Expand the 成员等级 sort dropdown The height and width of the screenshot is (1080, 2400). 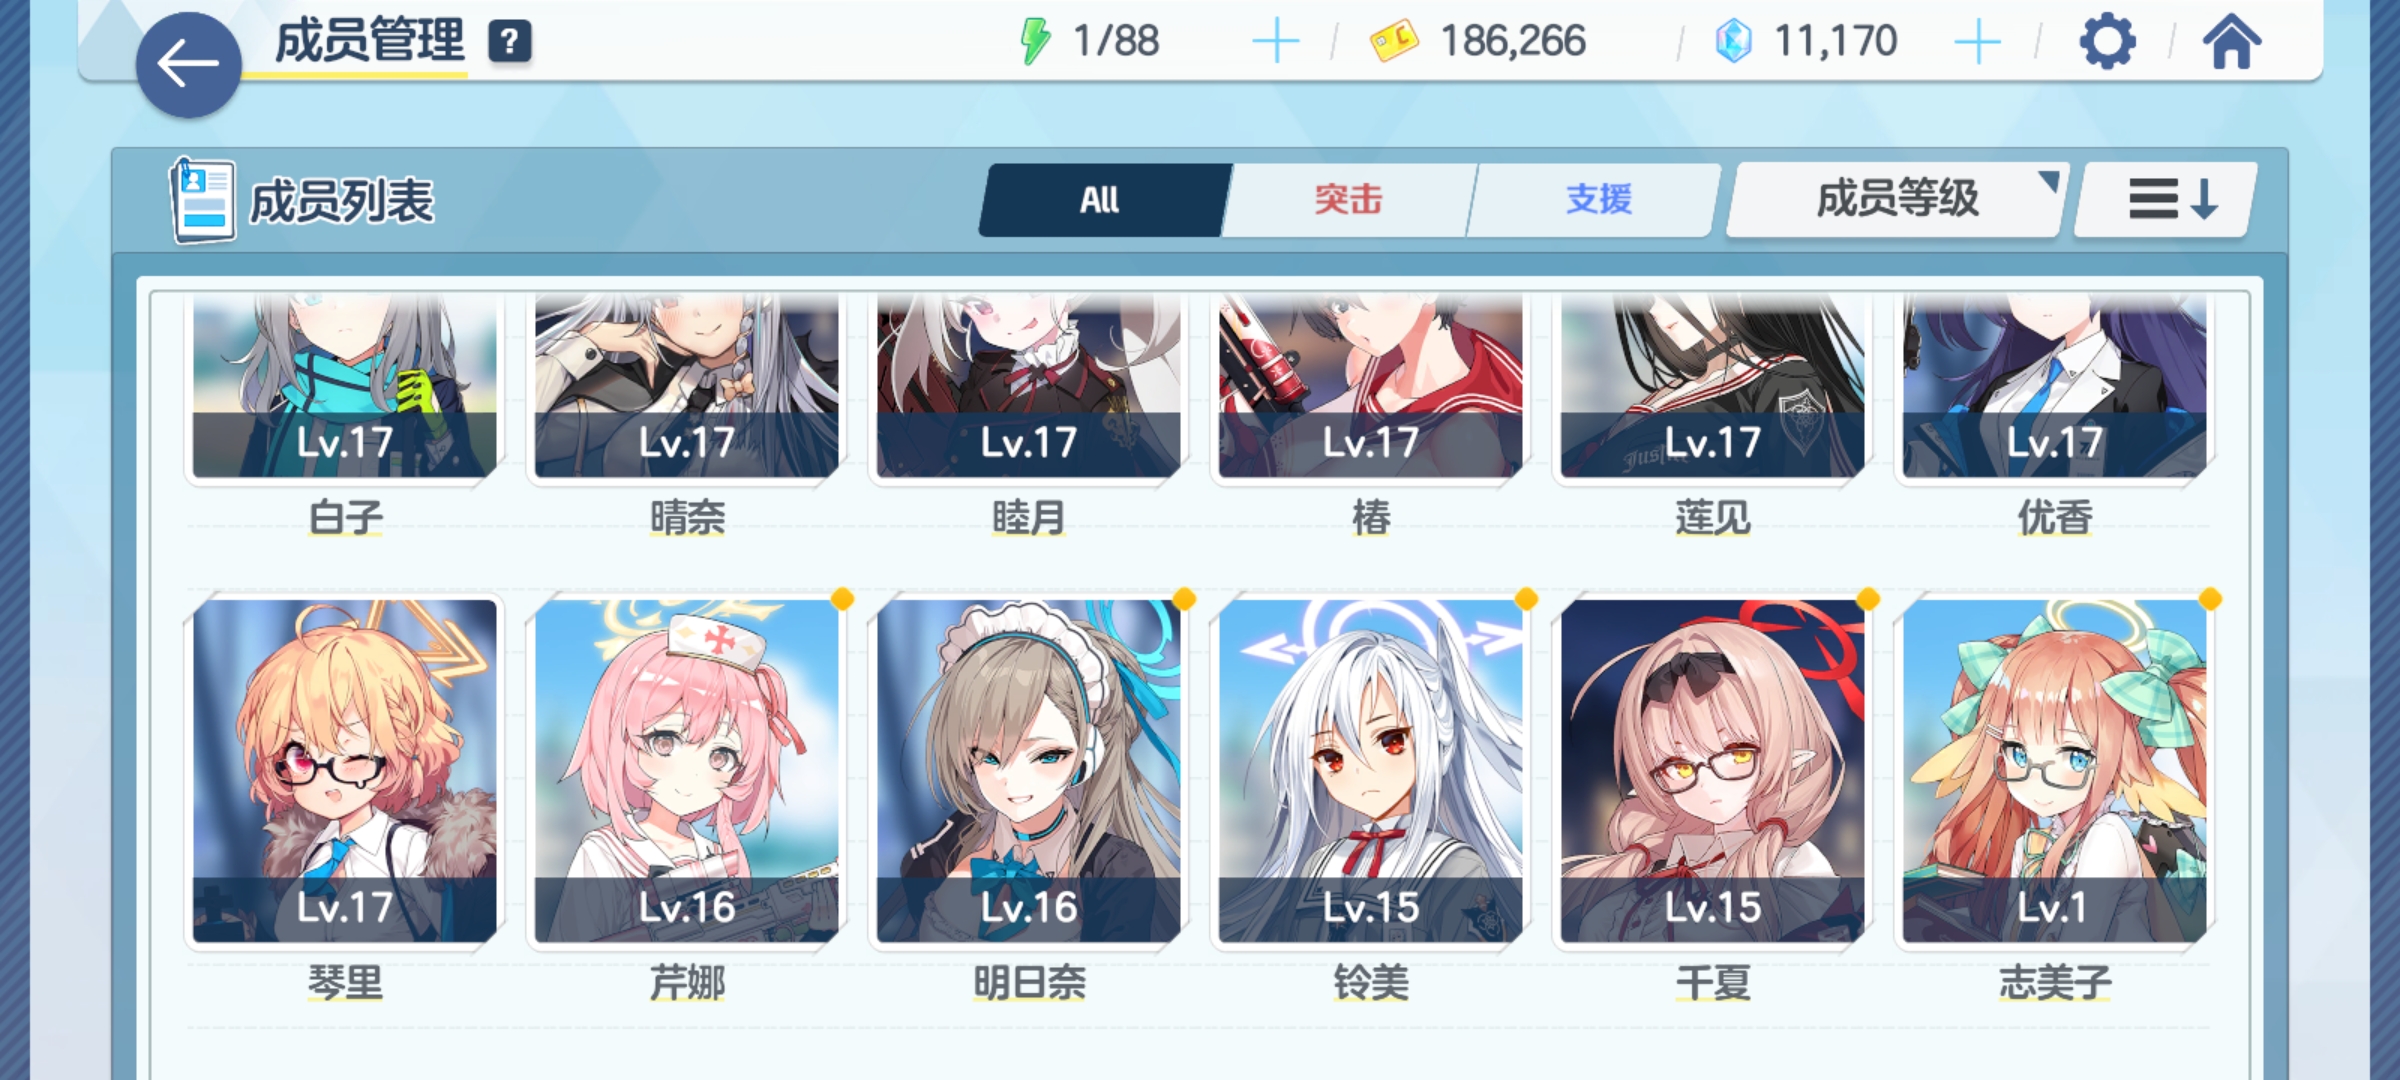pos(1896,199)
